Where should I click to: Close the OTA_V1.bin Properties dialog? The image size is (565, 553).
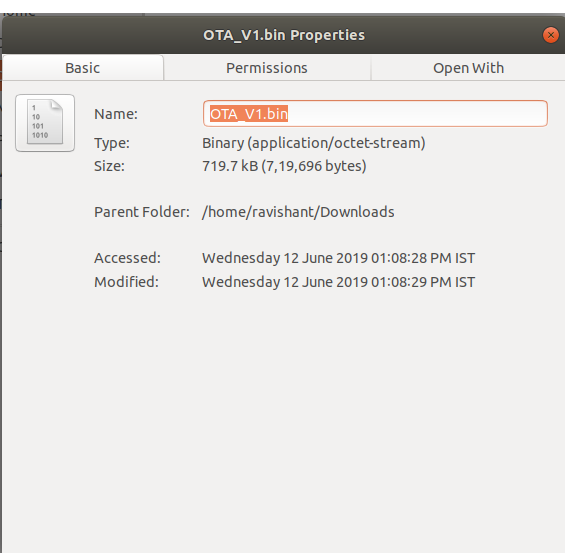(x=551, y=35)
